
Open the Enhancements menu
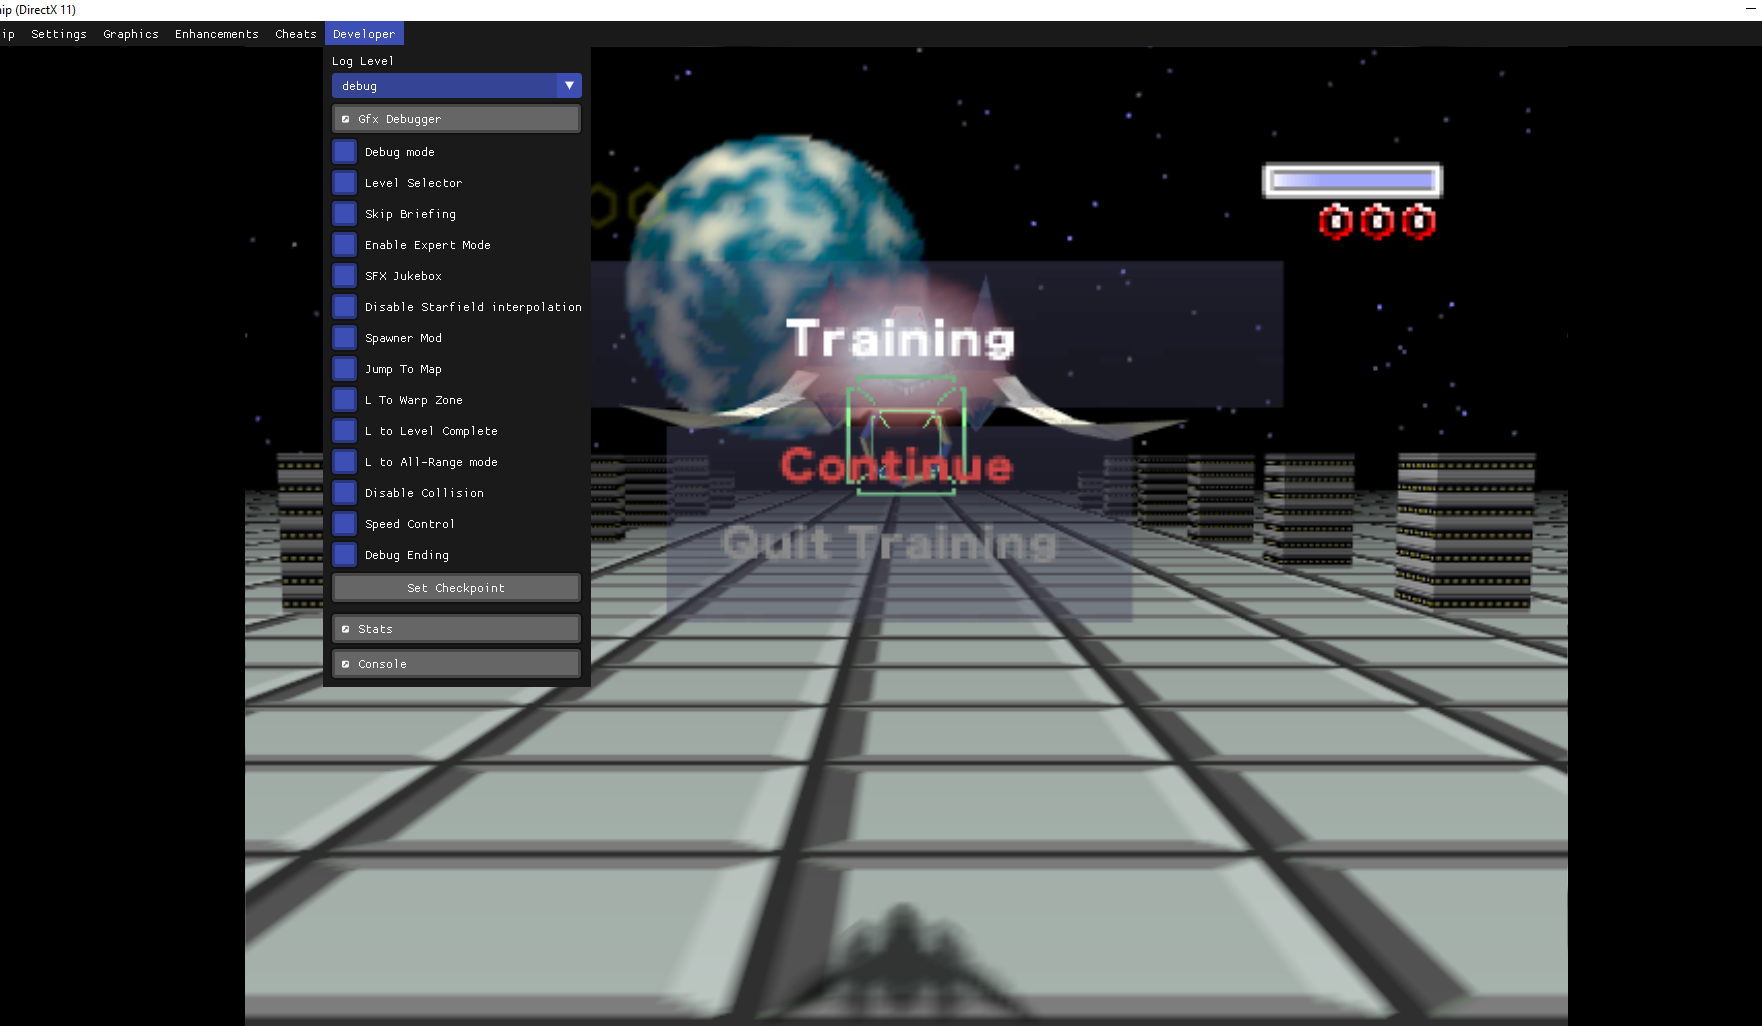click(x=217, y=34)
